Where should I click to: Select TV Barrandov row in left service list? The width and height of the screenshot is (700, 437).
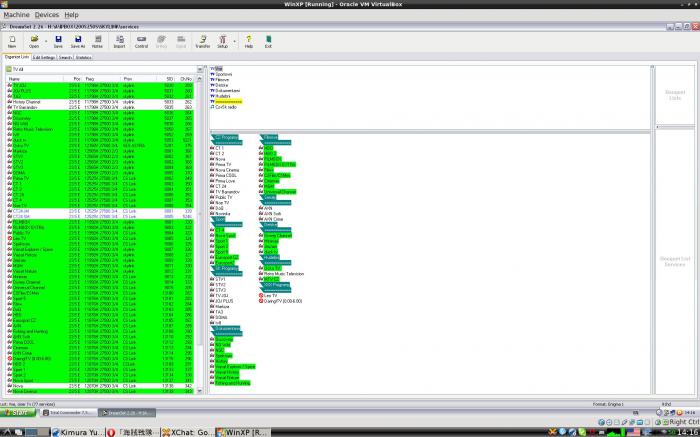pyautogui.click(x=100, y=108)
